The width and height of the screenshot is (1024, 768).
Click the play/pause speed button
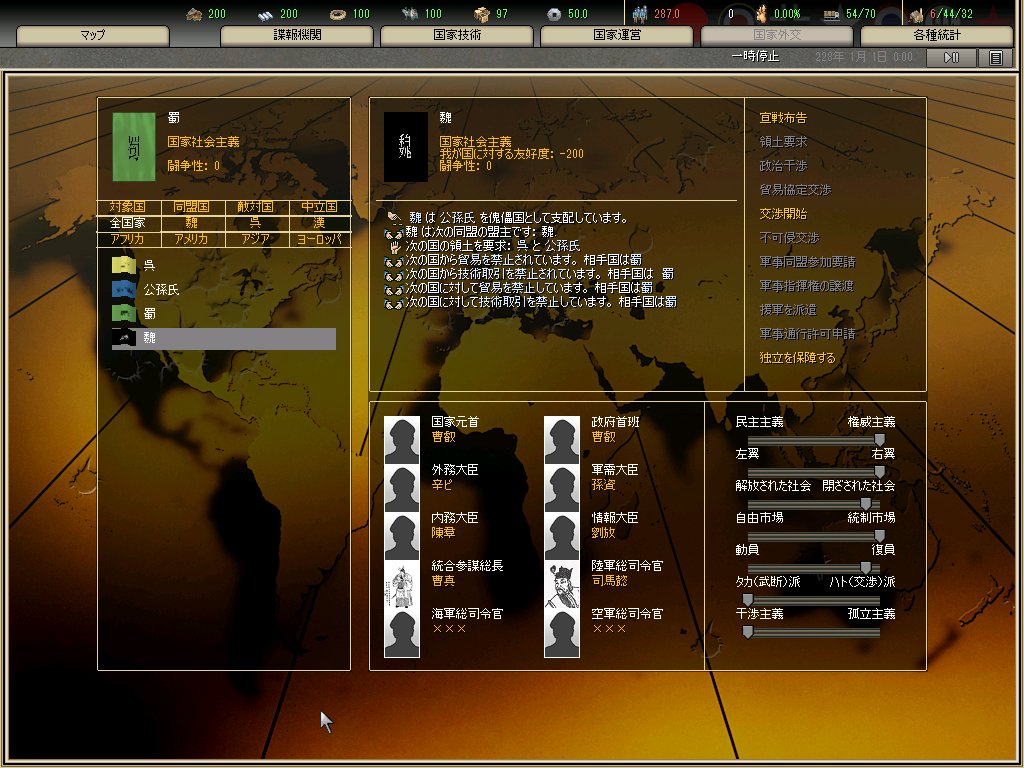point(951,57)
